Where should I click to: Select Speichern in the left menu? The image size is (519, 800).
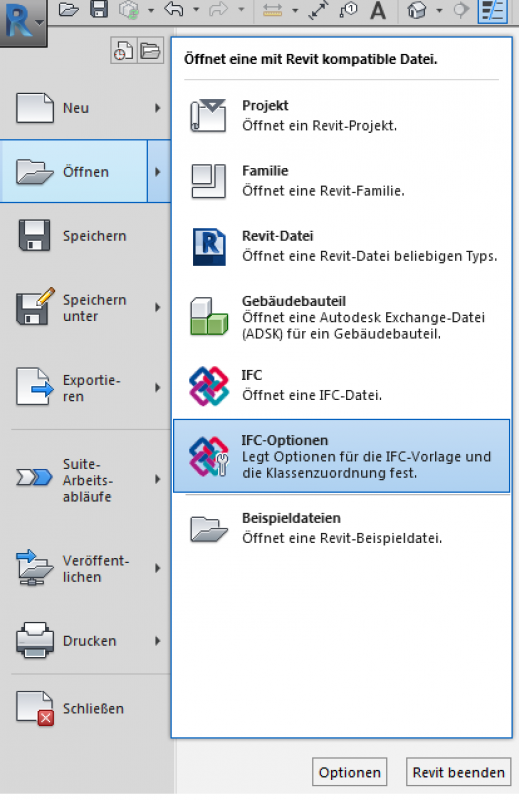85,236
